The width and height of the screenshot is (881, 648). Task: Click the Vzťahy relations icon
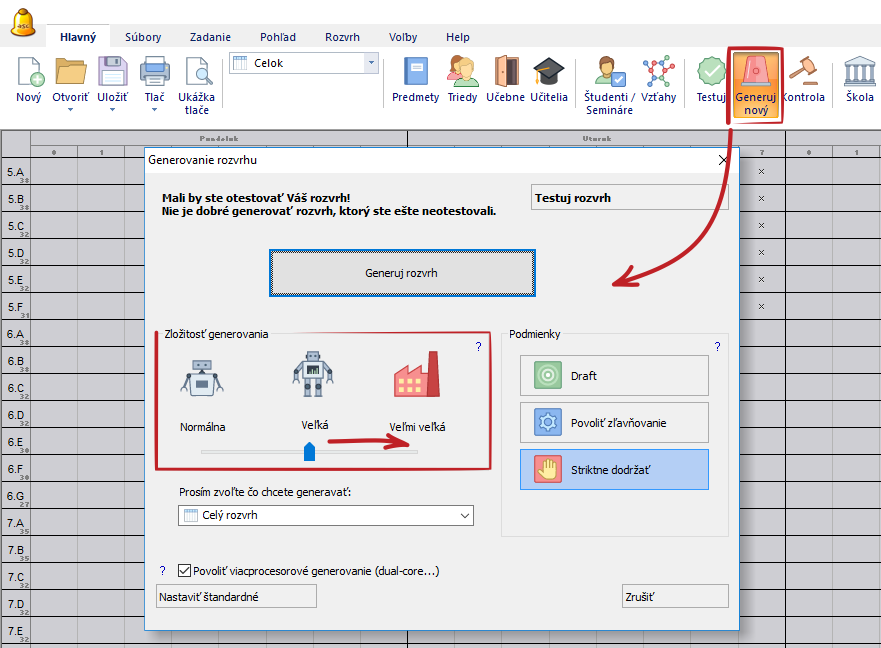[658, 72]
